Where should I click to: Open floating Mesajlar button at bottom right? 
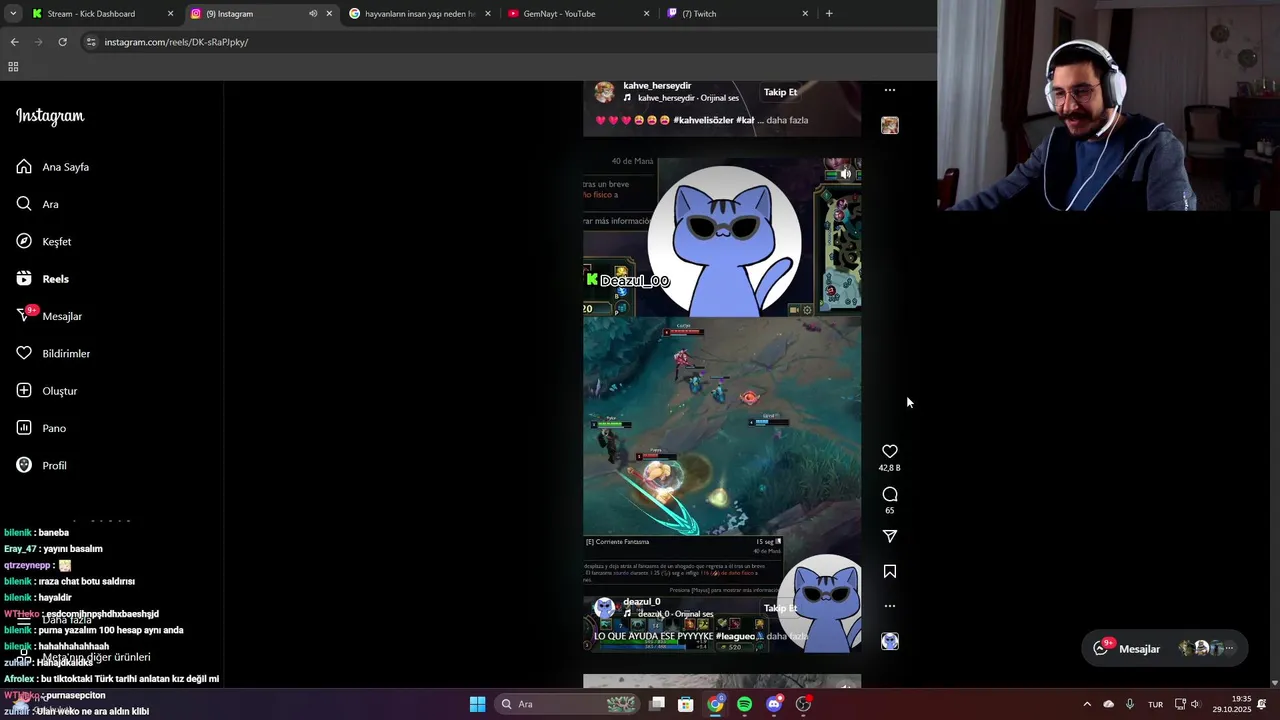(x=1165, y=648)
